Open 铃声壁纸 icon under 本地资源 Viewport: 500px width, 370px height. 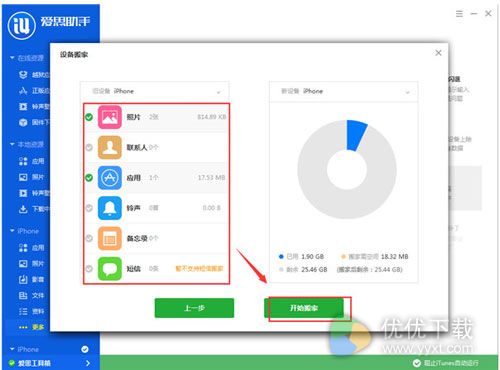pos(23,193)
